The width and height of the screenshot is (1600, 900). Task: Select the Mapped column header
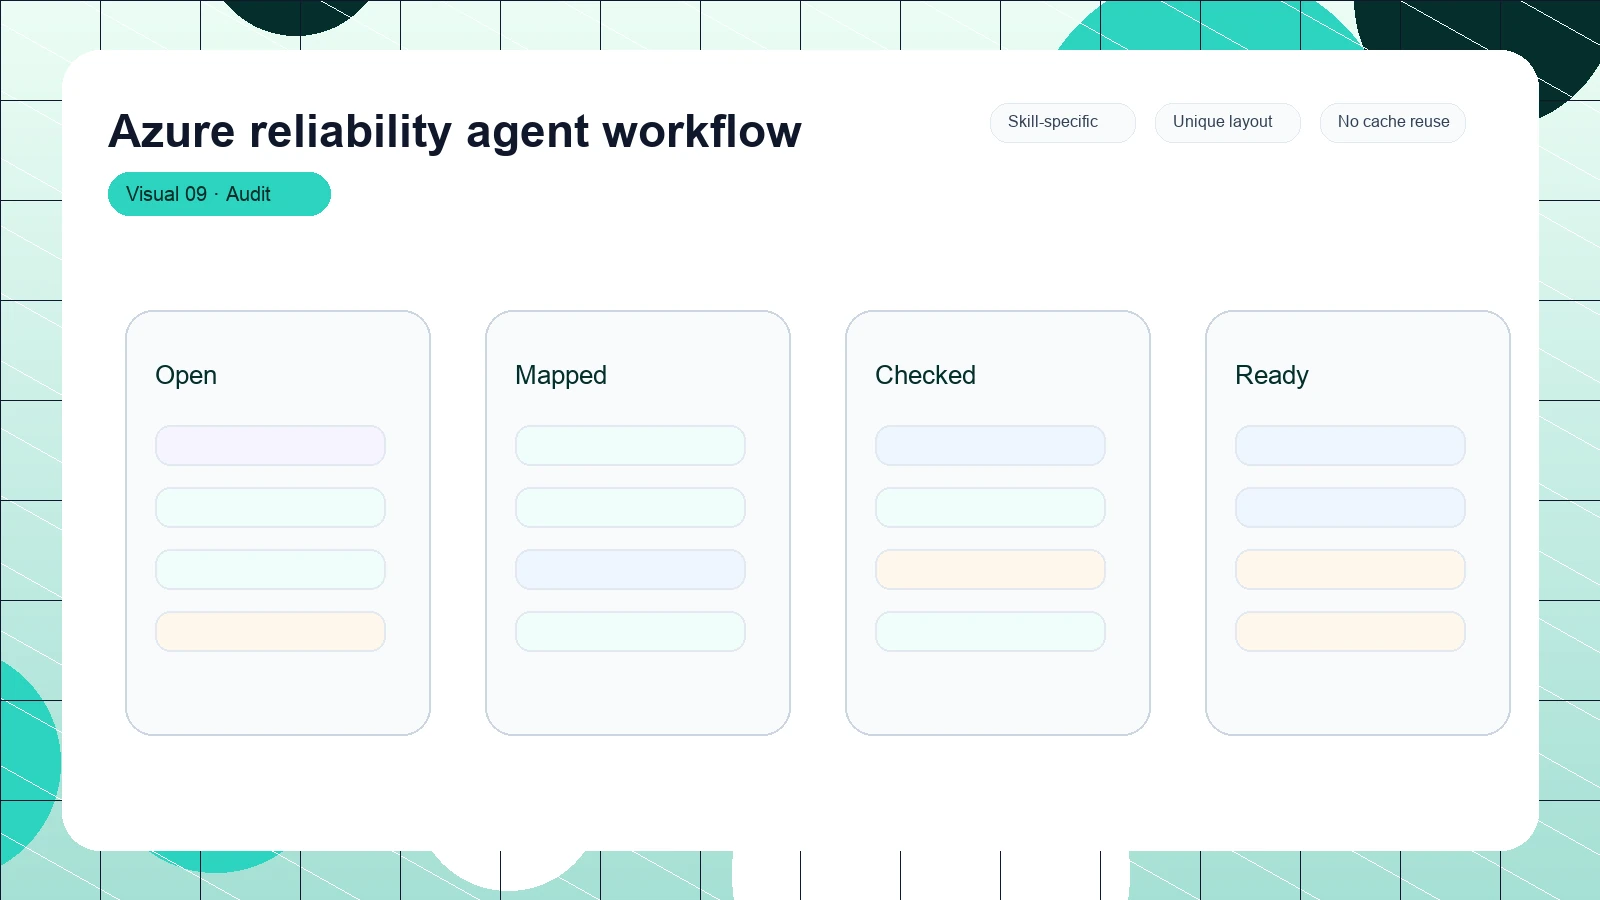pyautogui.click(x=561, y=375)
